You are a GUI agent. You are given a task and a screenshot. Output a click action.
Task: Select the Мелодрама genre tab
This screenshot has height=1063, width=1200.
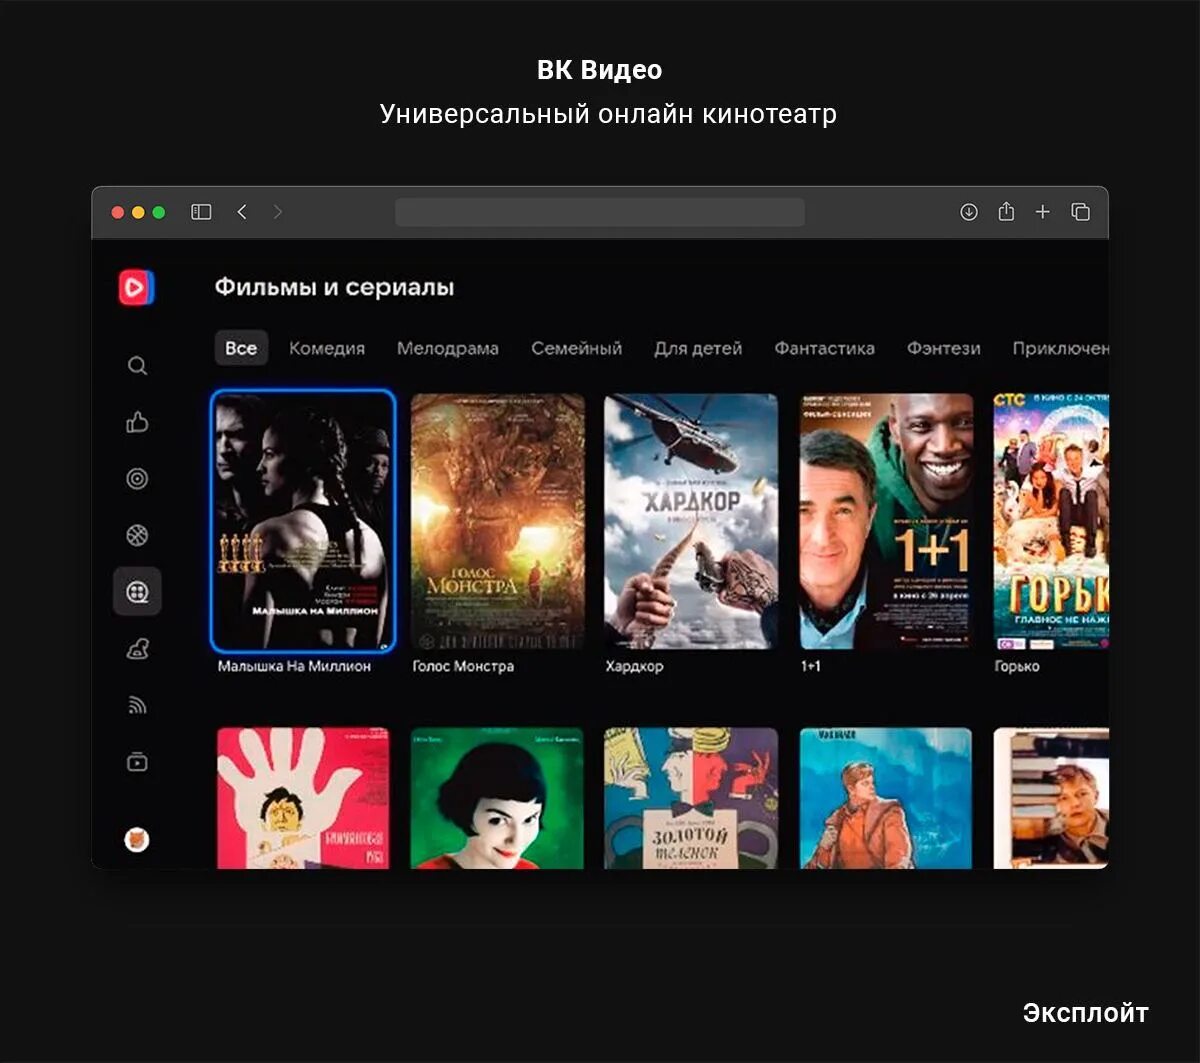click(448, 349)
